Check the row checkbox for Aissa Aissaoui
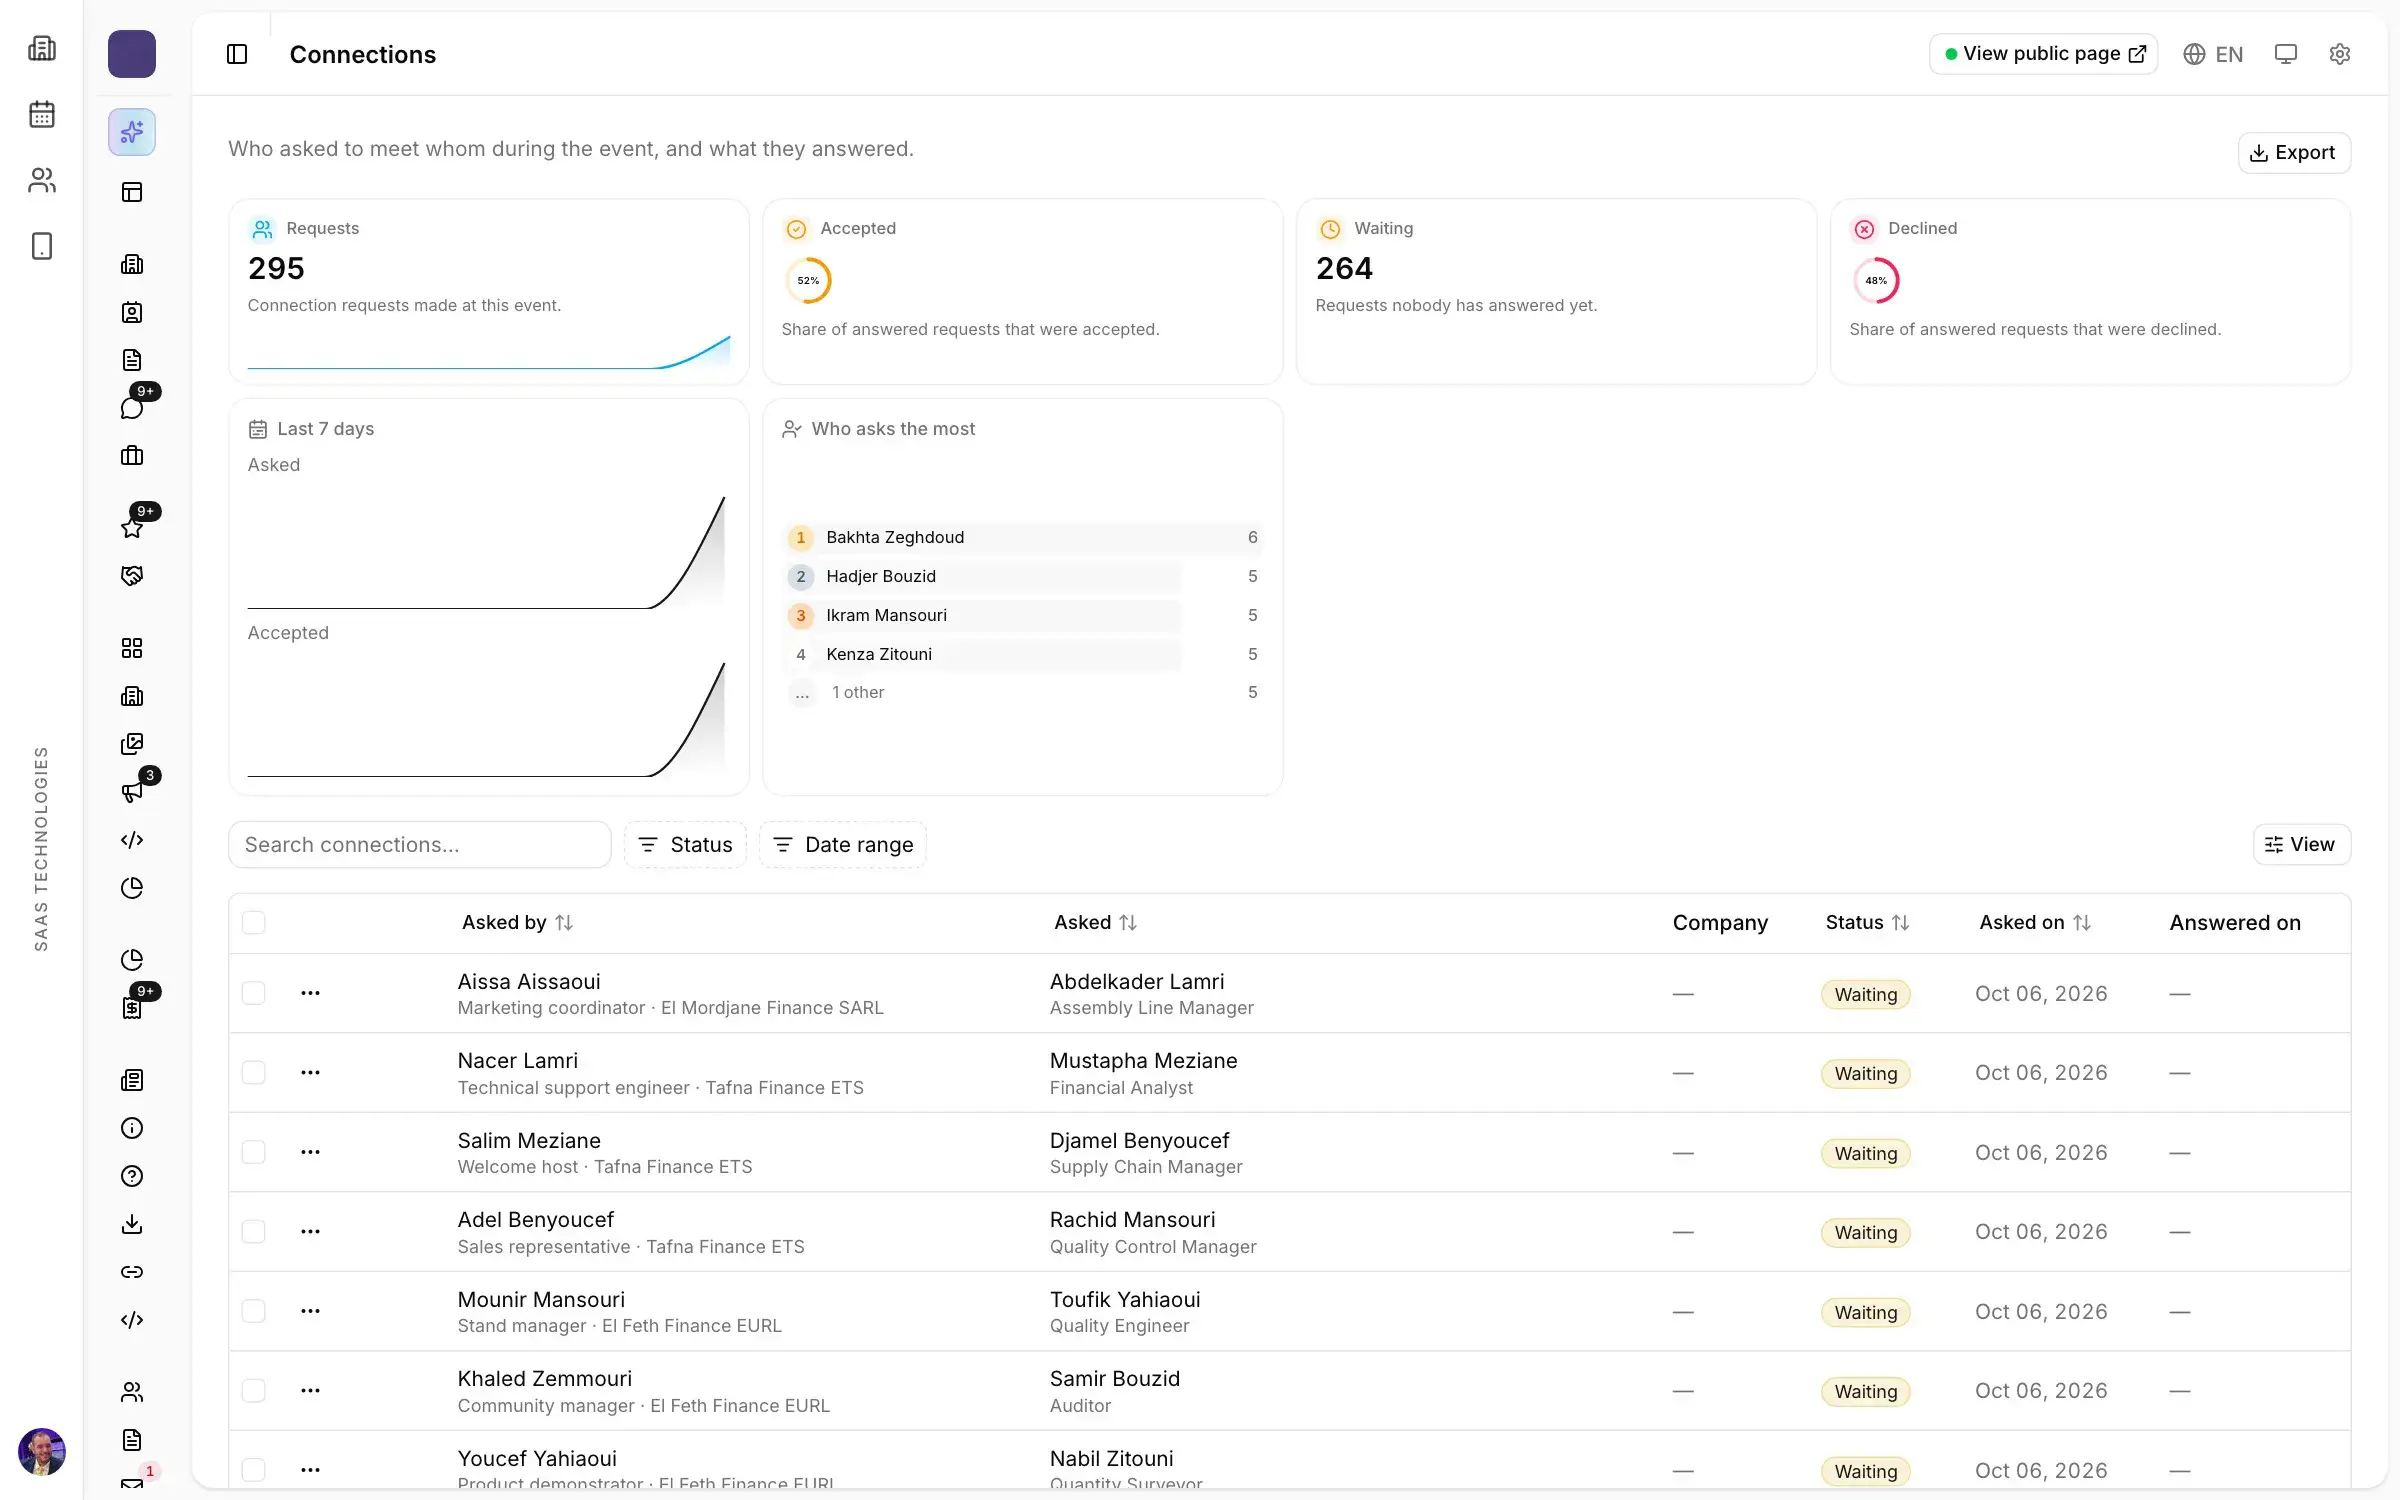The image size is (2400, 1500). coord(254,993)
